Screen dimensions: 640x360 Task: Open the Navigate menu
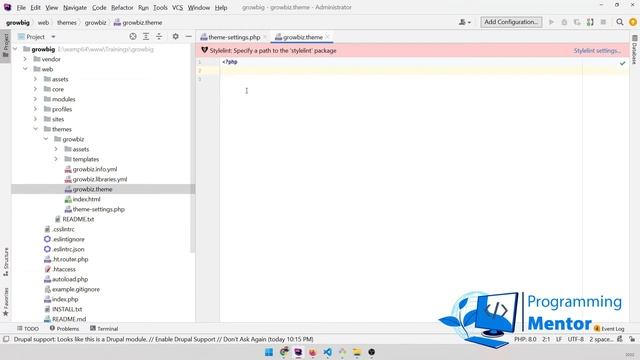(75, 7)
